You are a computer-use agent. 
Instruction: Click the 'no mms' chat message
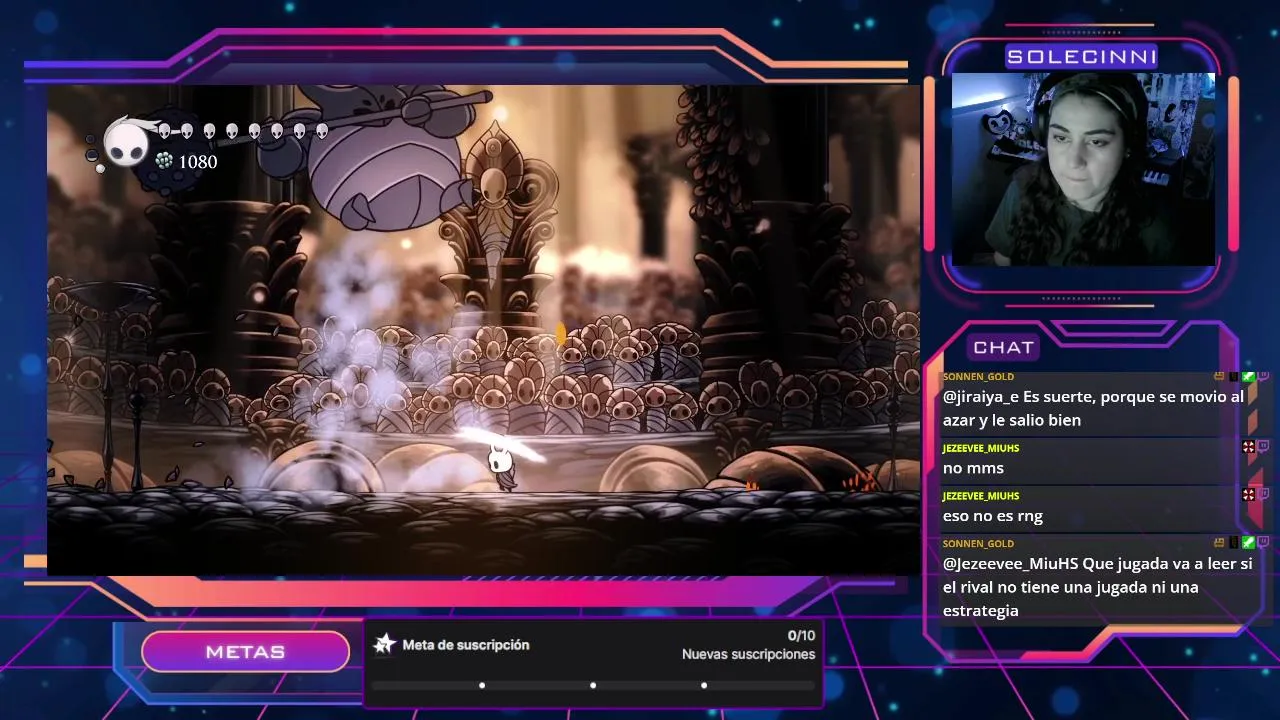click(973, 468)
